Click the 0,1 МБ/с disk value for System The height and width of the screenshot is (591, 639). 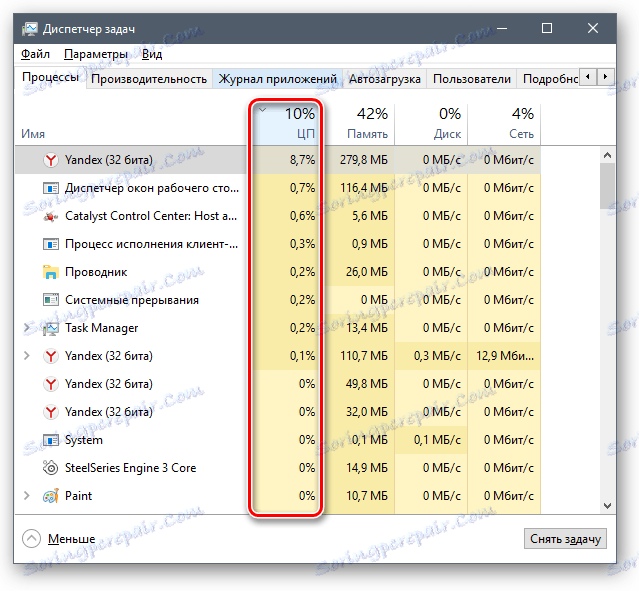click(437, 440)
